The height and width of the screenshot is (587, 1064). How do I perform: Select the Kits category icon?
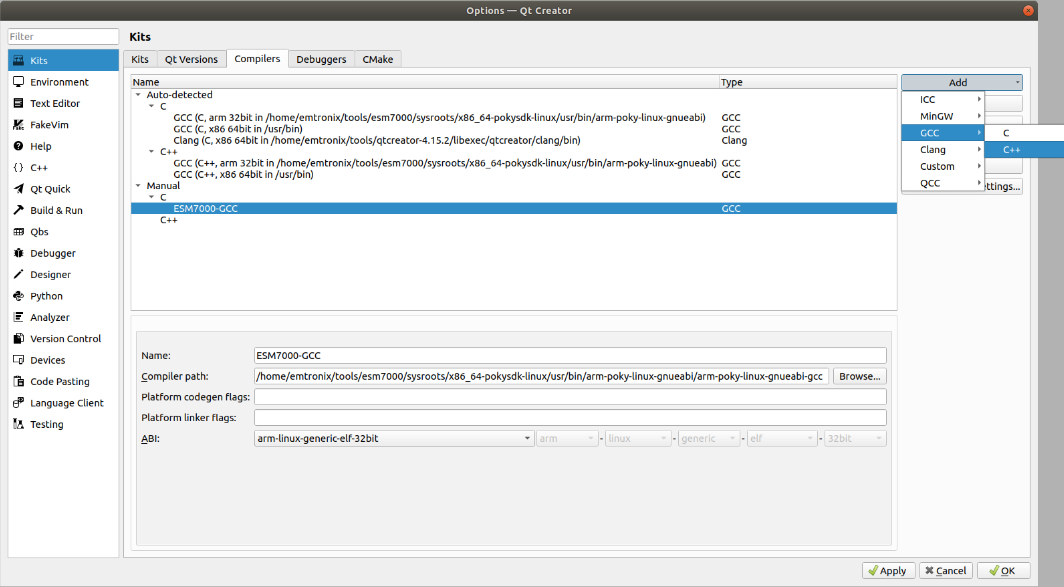coord(18,60)
